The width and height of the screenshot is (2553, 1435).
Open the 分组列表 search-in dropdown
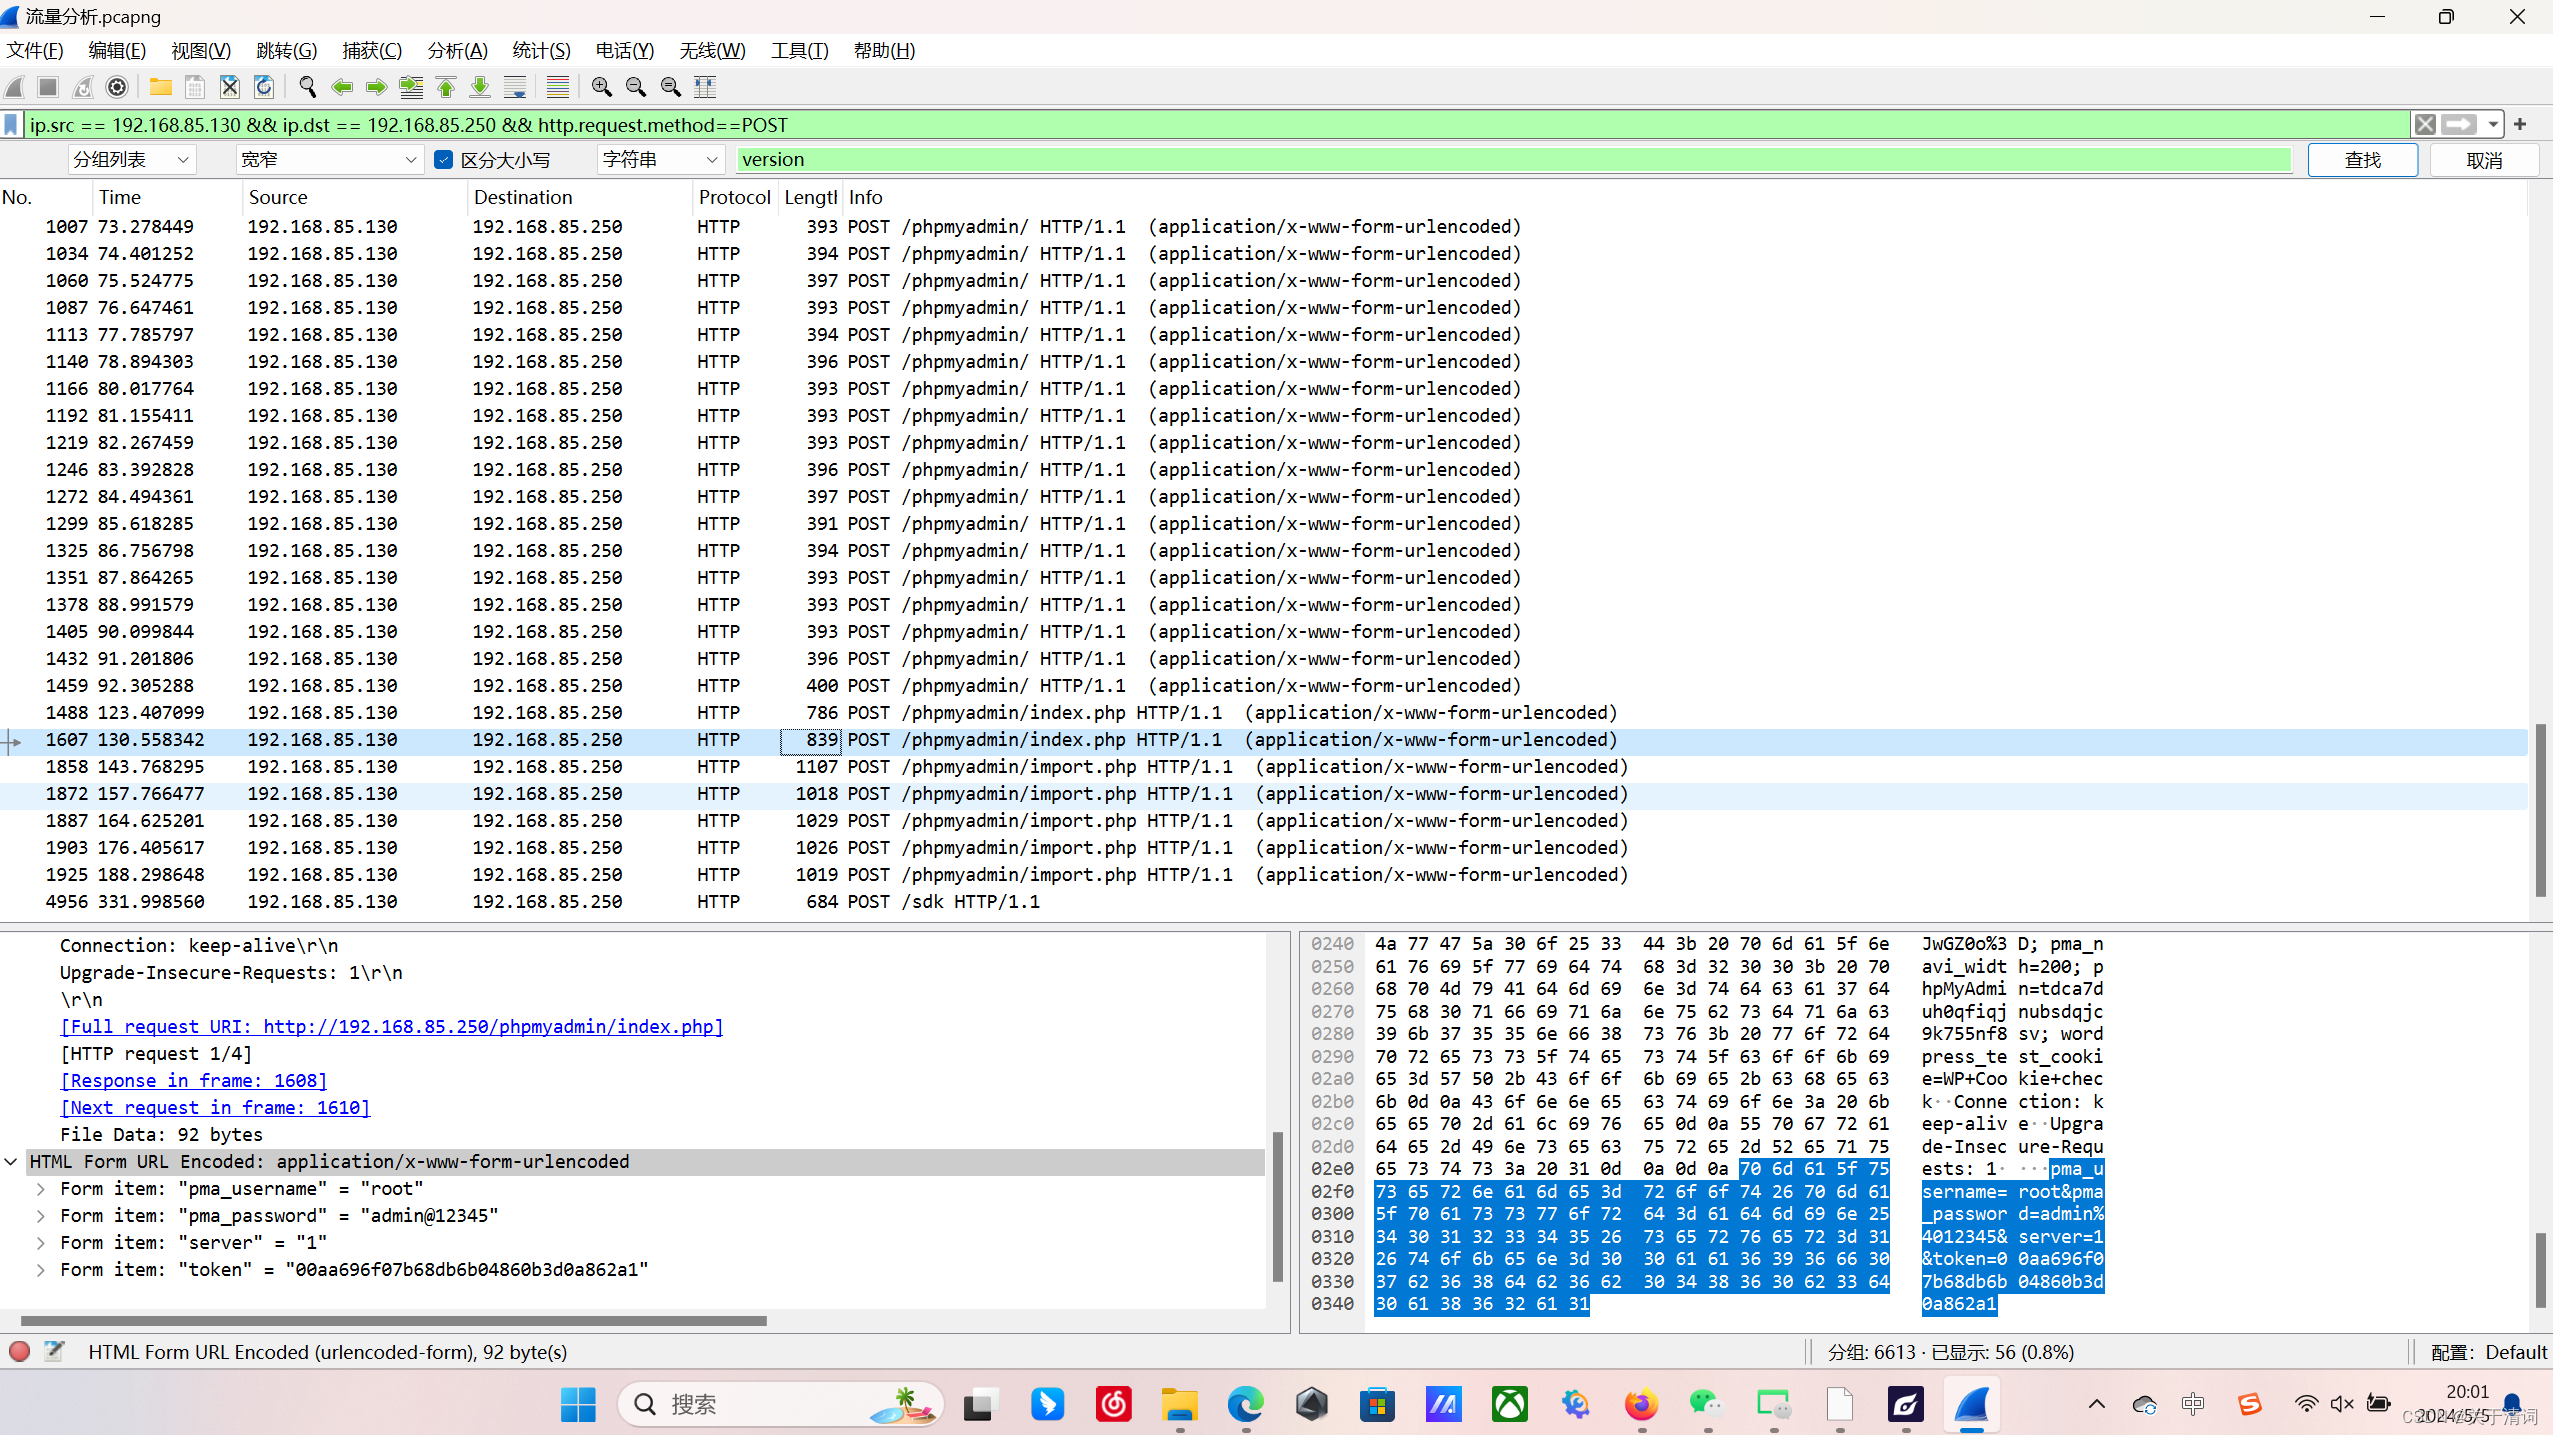[131, 160]
